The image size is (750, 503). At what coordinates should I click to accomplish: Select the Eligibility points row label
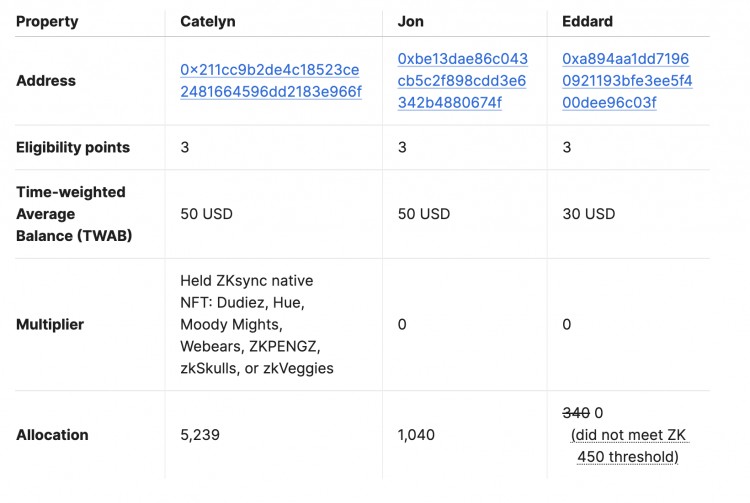tap(73, 147)
